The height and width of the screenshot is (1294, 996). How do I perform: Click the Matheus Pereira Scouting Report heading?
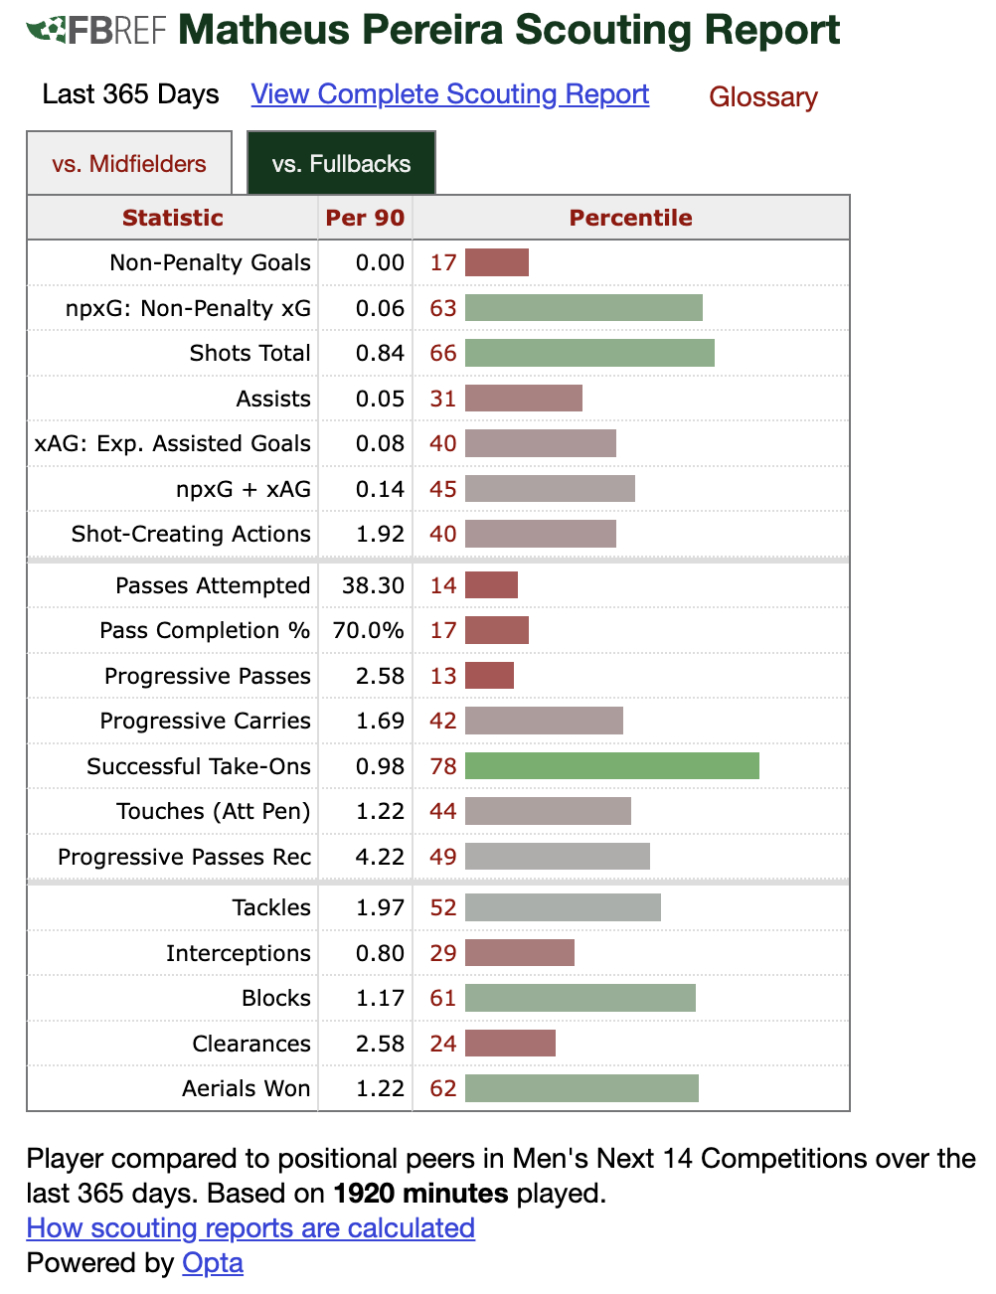[509, 31]
